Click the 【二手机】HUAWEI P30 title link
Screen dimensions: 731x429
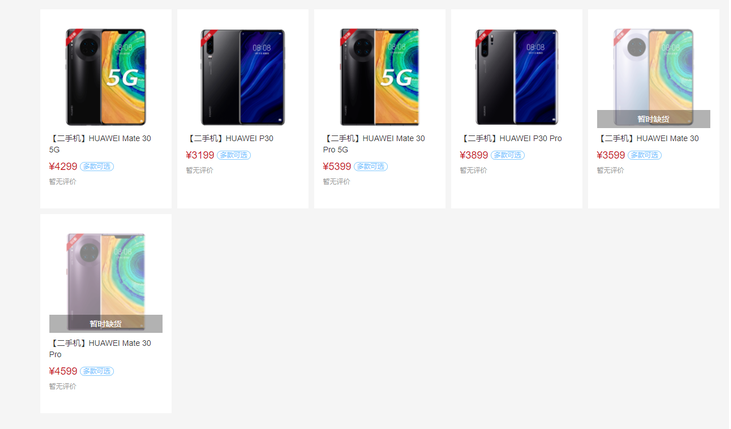[x=230, y=138]
